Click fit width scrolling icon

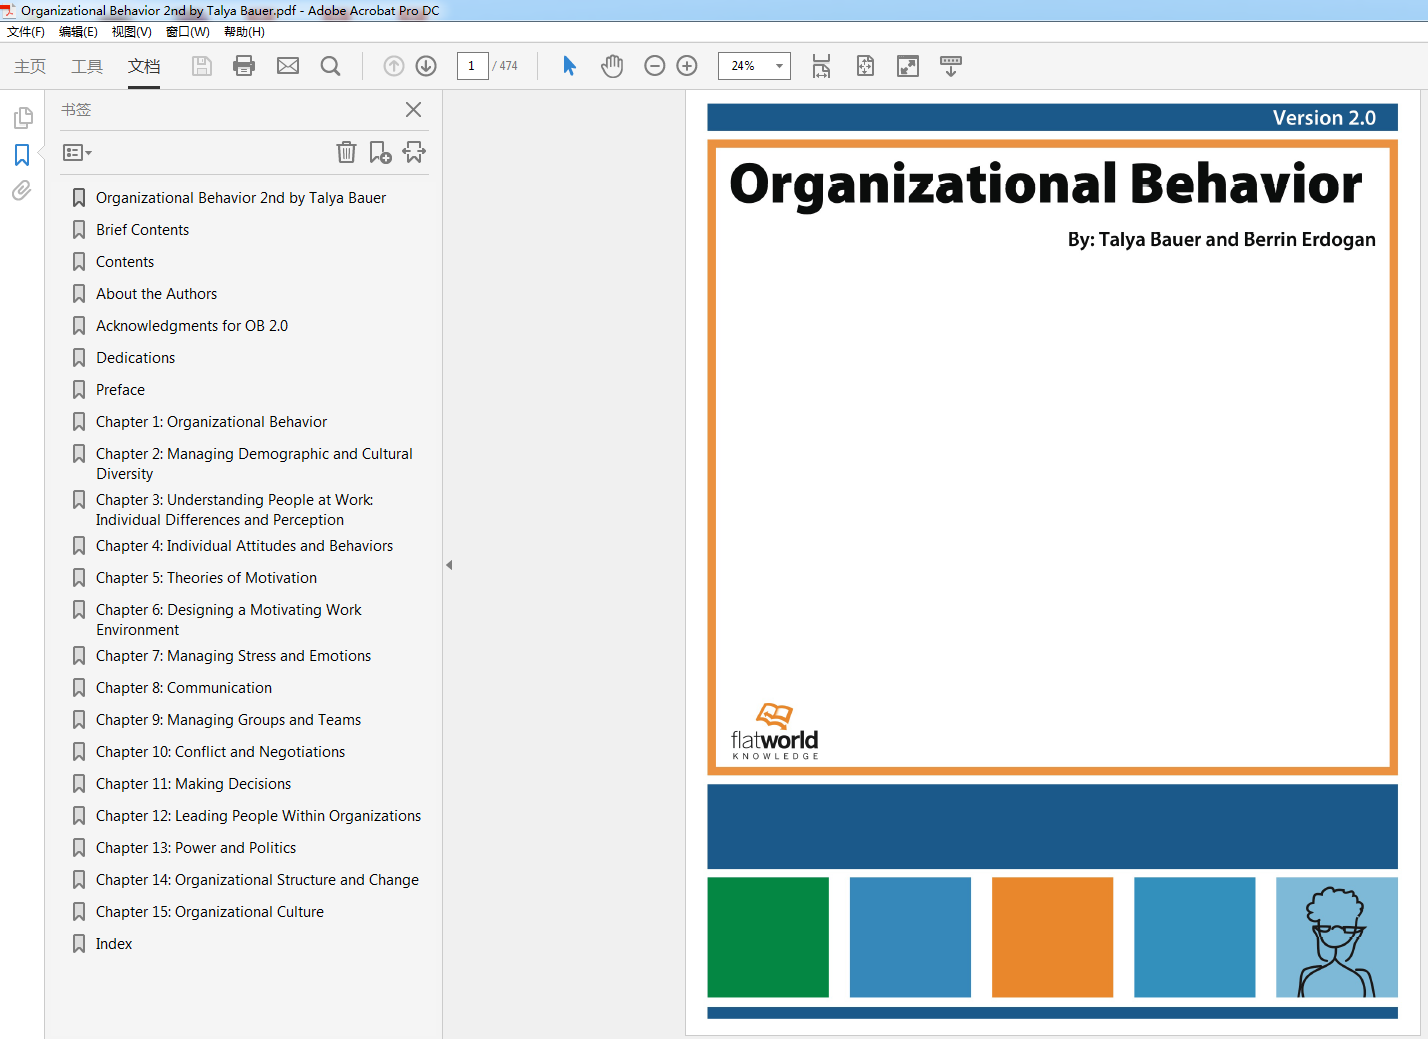(821, 66)
